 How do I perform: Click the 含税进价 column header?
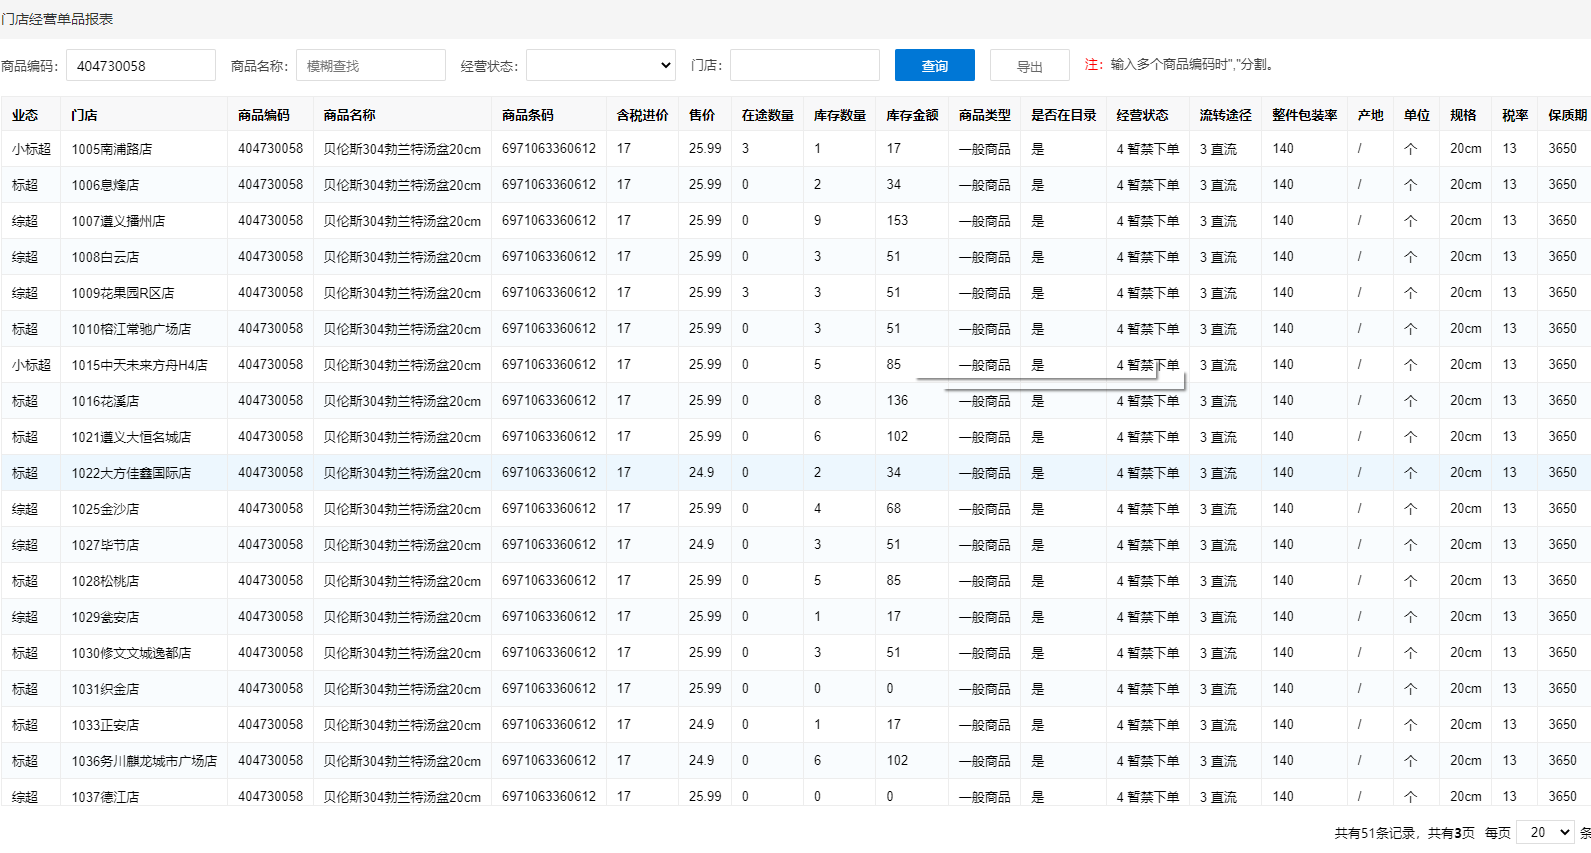[642, 115]
